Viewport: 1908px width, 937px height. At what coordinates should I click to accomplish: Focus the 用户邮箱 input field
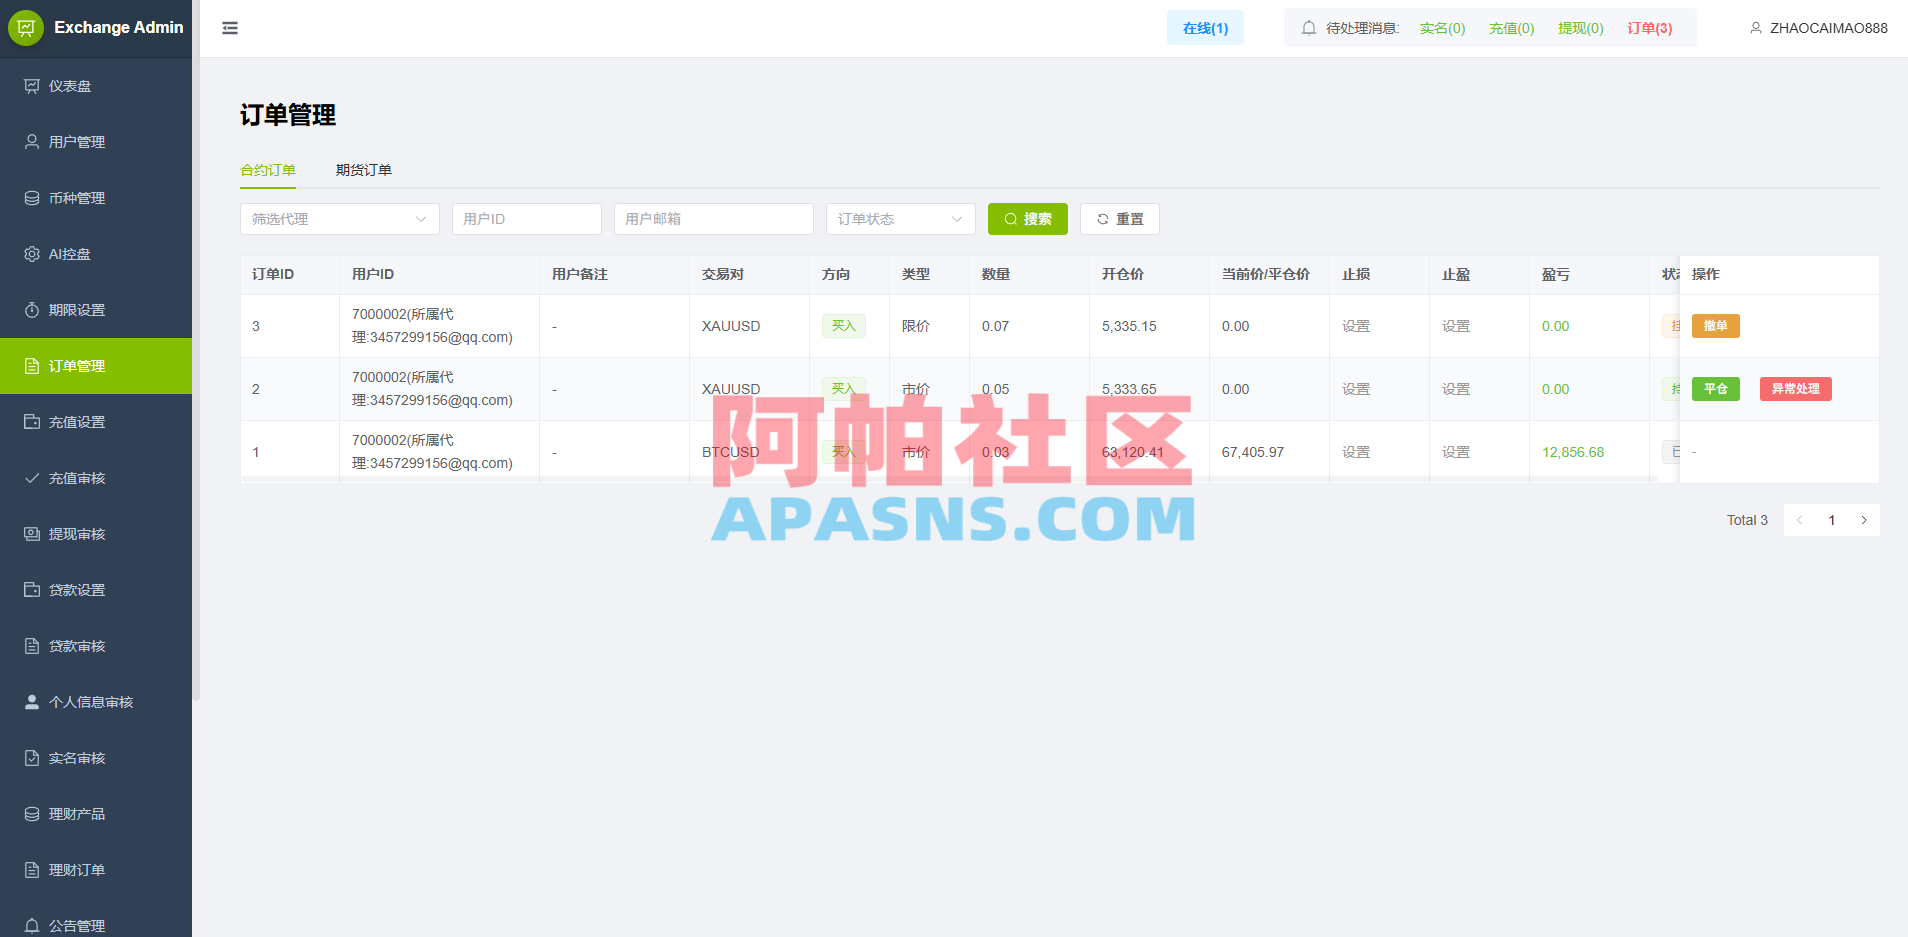coord(714,219)
